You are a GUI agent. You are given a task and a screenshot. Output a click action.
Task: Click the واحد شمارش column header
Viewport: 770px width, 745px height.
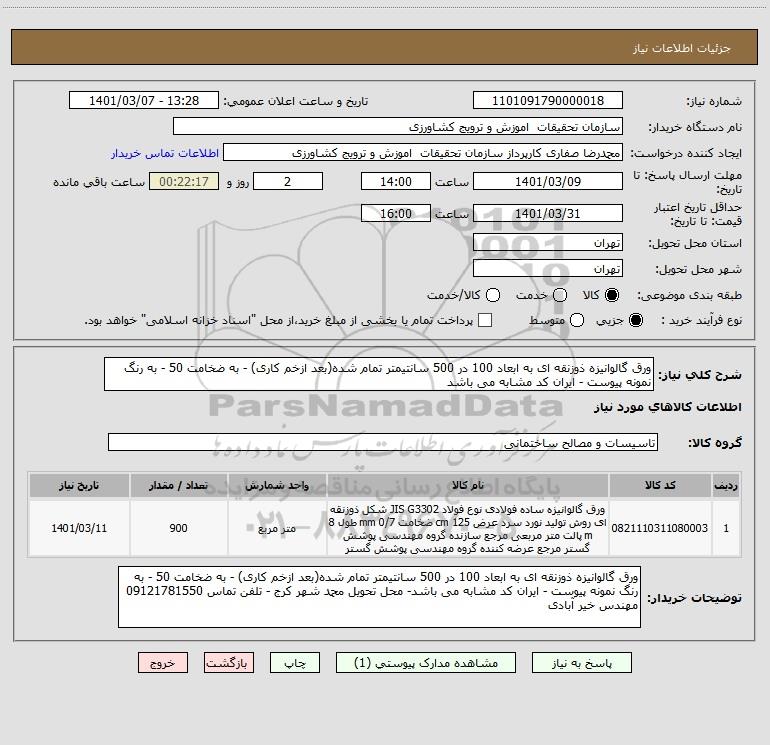277,485
